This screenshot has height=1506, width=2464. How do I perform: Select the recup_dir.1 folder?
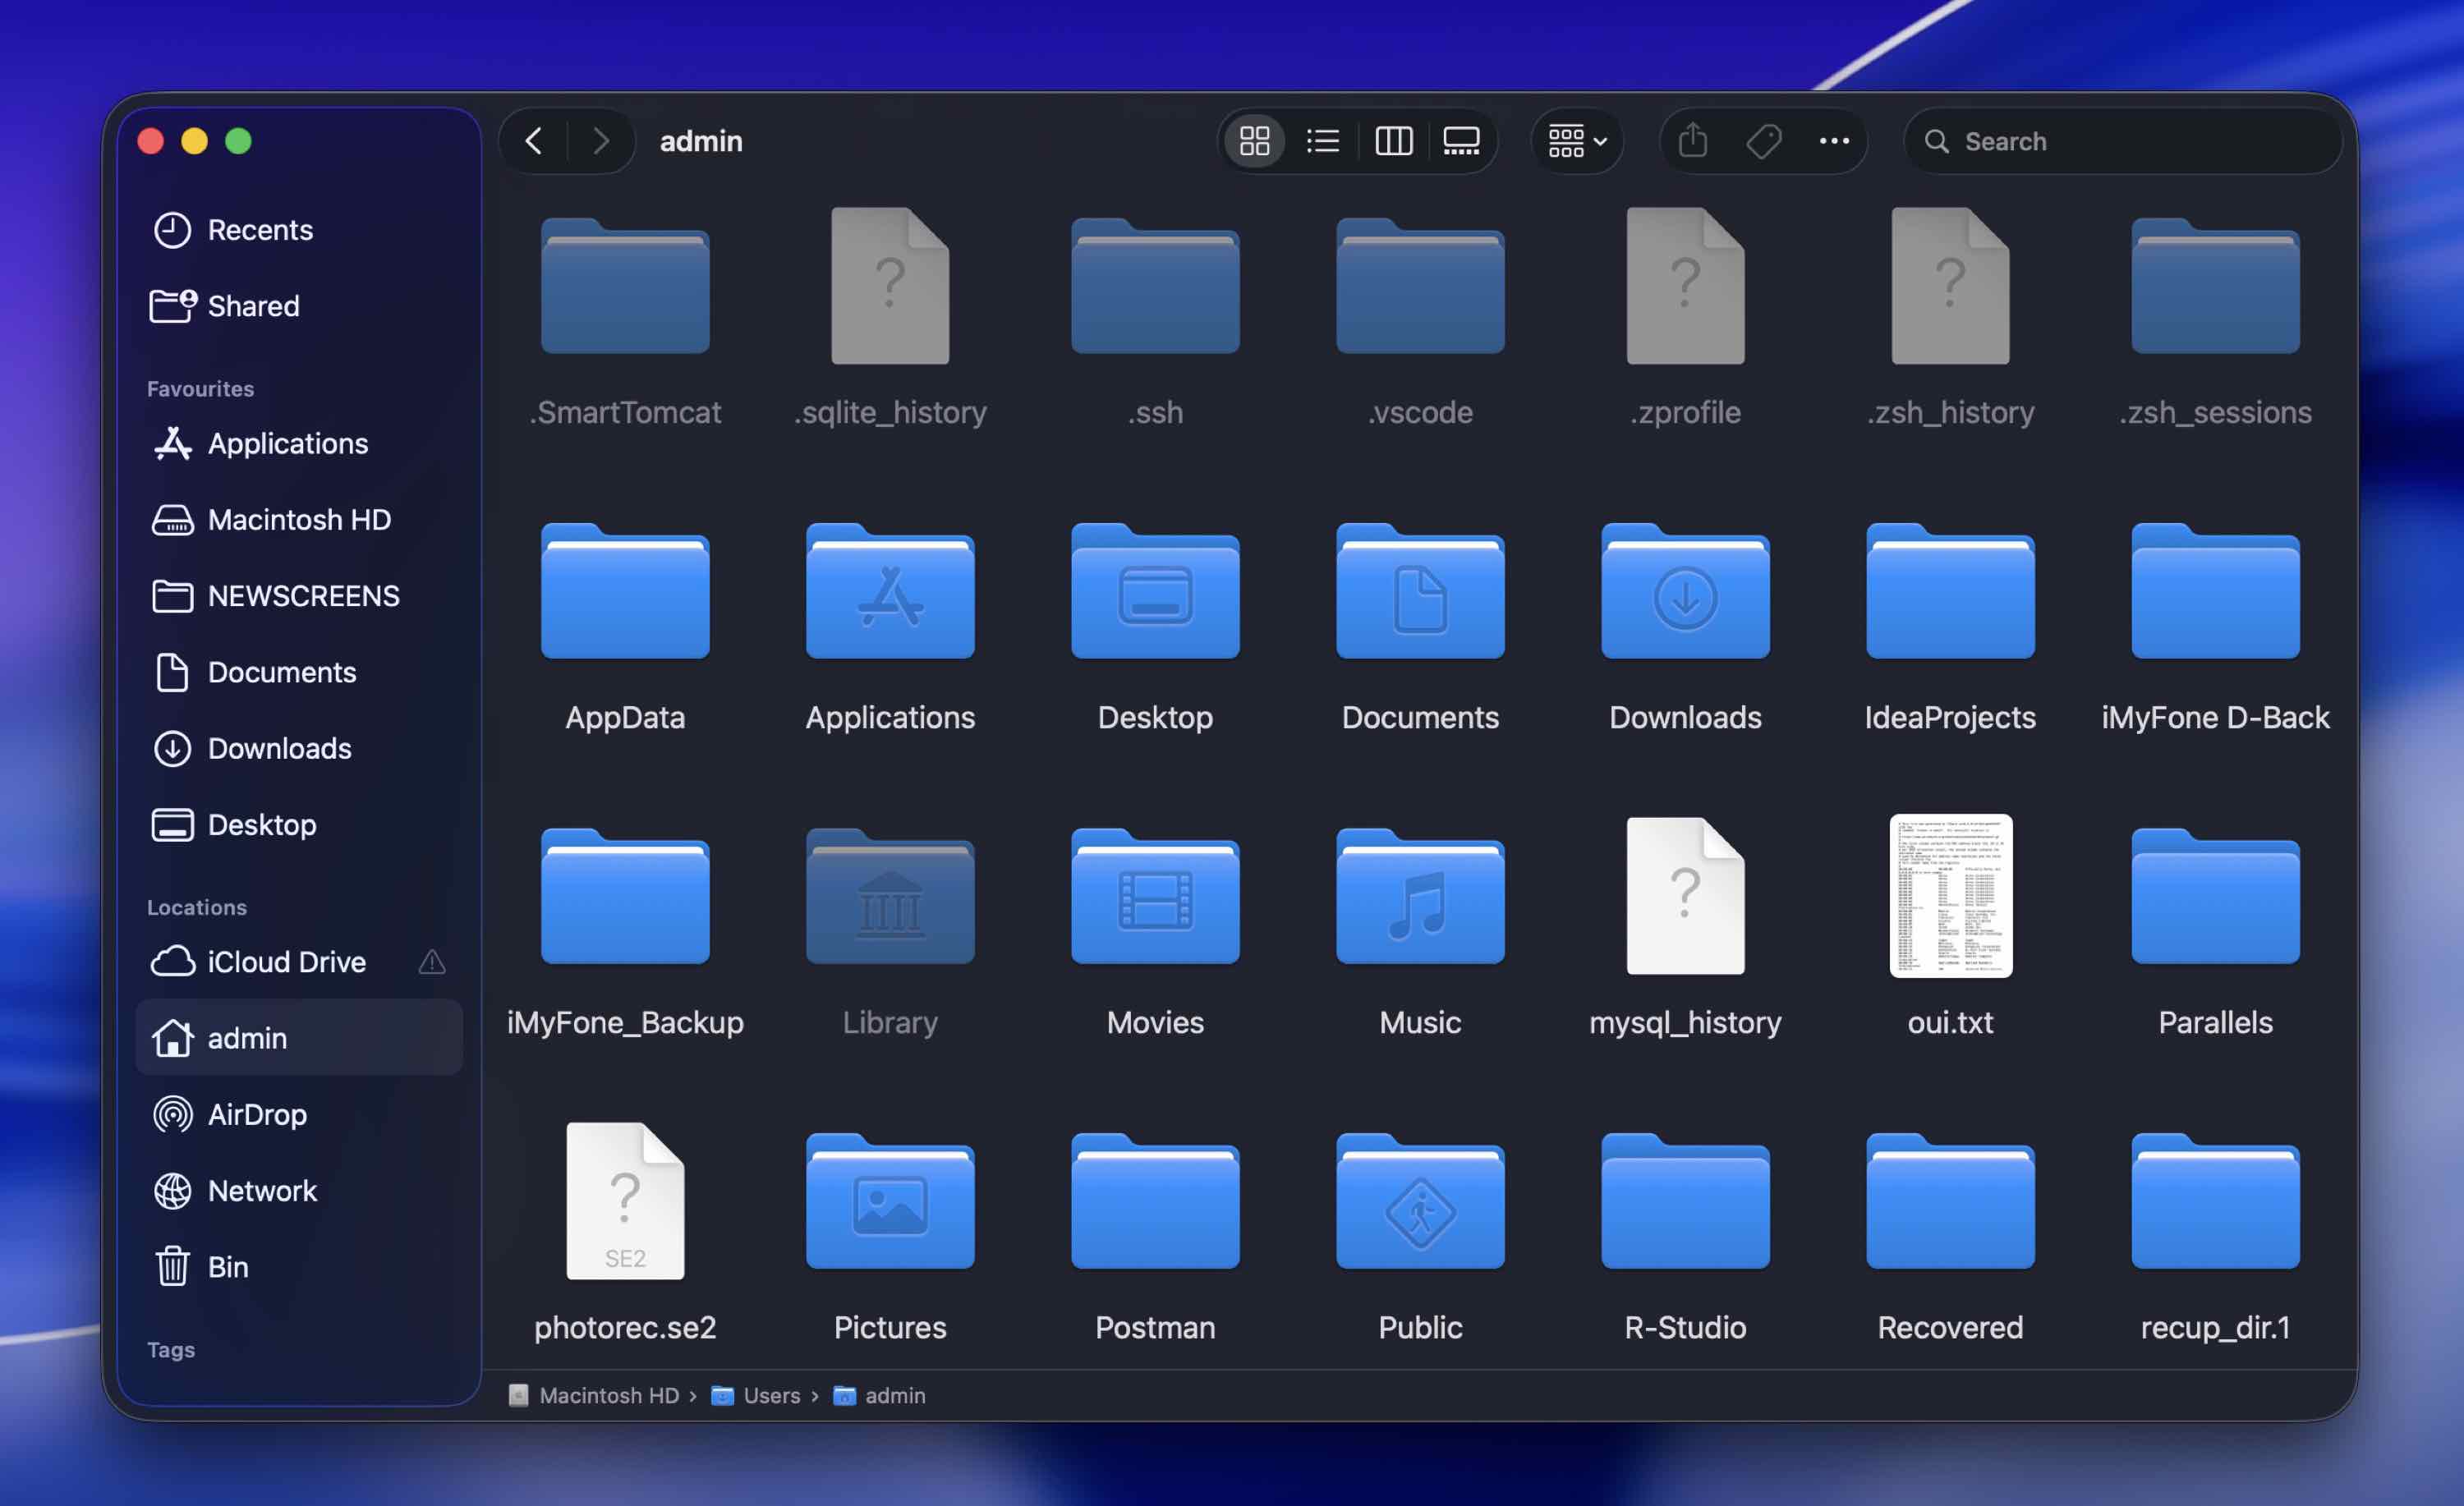point(2215,1202)
